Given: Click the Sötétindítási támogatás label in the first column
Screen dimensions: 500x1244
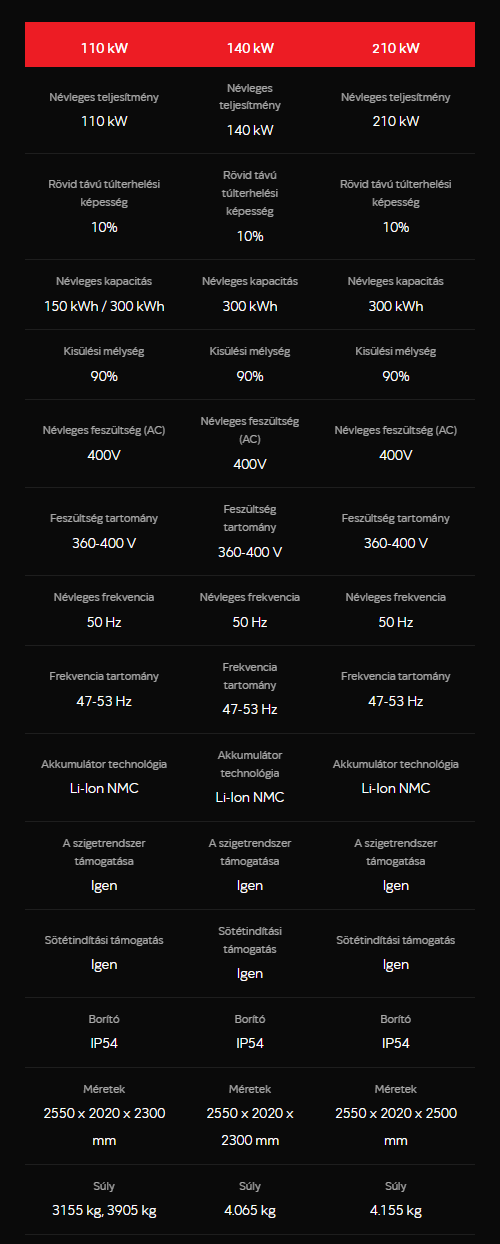Looking at the screenshot, I should (104, 940).
